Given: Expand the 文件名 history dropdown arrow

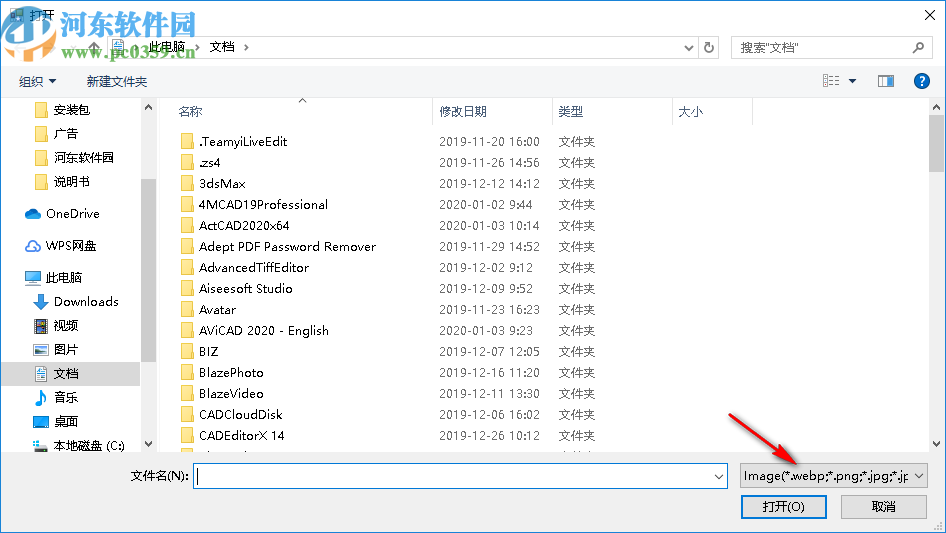Looking at the screenshot, I should point(719,476).
